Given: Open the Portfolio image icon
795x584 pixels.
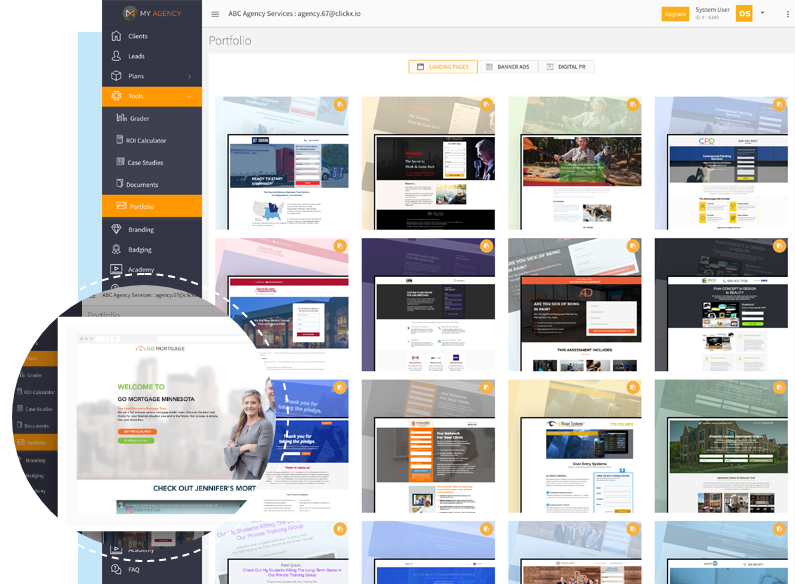Looking at the screenshot, I should (121, 206).
